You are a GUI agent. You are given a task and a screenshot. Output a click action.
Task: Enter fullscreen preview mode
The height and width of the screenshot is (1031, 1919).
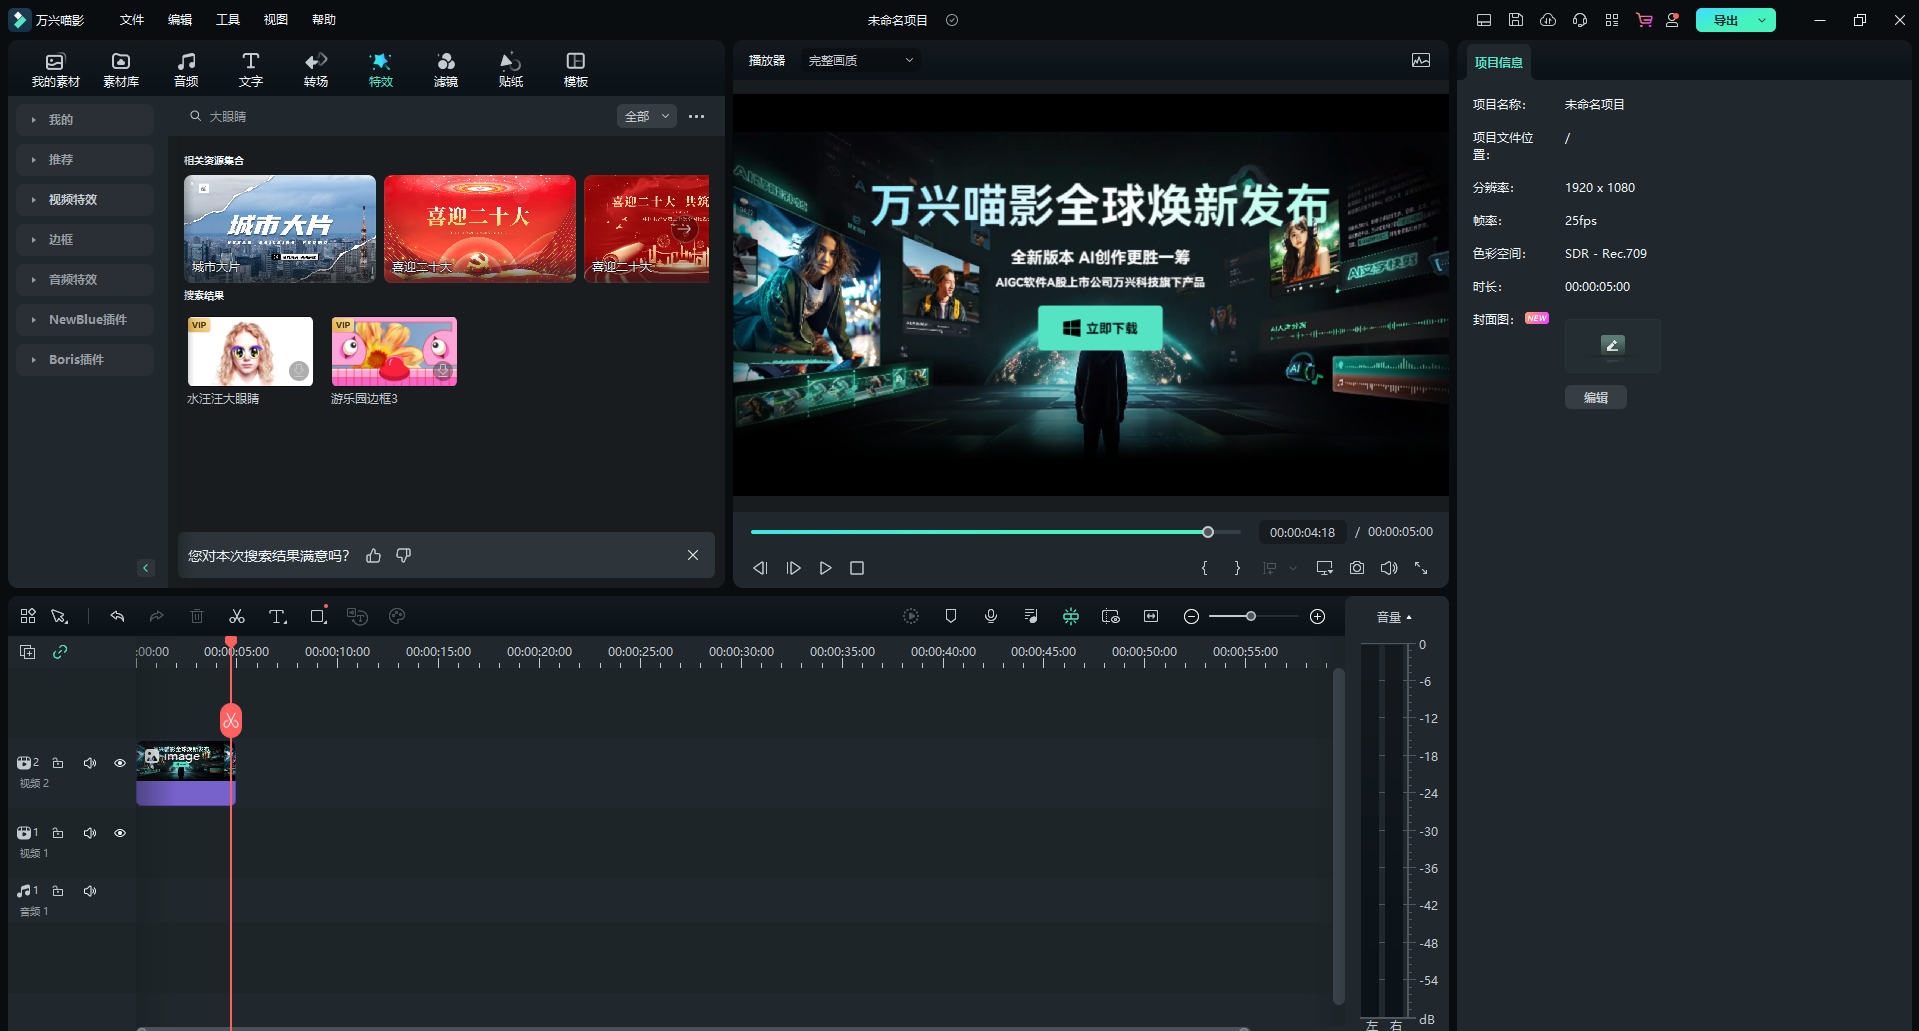coord(1421,568)
